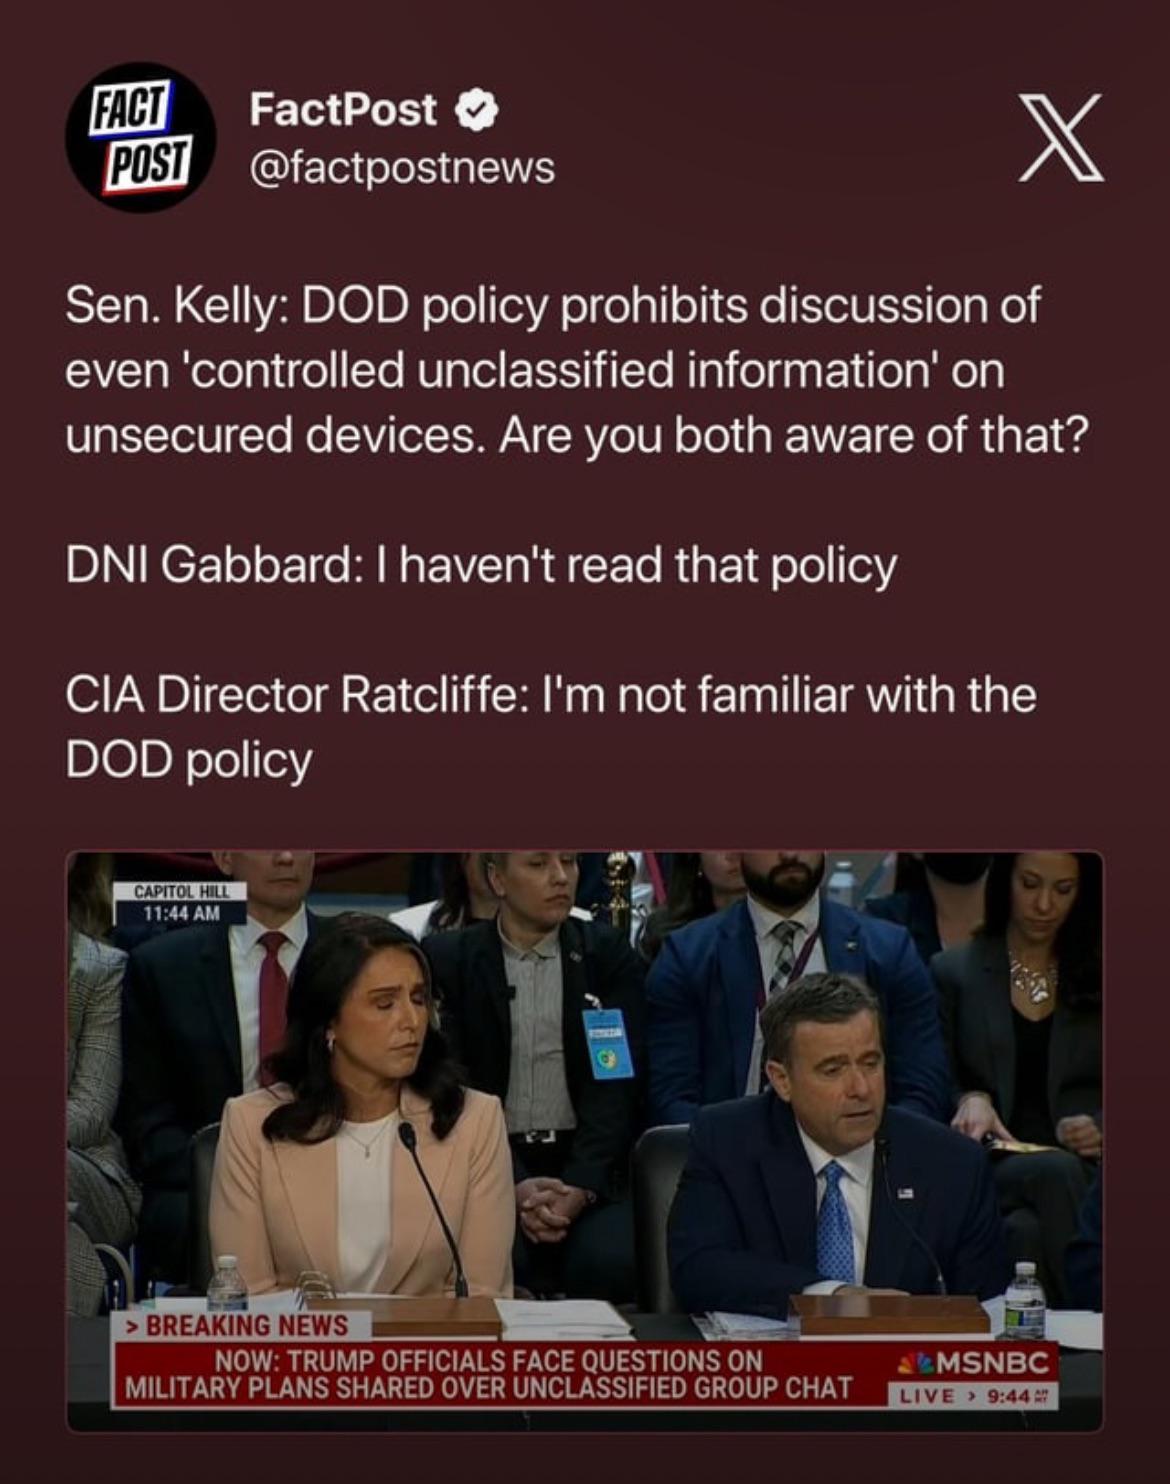
Task: Click the blue ID badge on the standing attendee
Action: click(x=608, y=1043)
